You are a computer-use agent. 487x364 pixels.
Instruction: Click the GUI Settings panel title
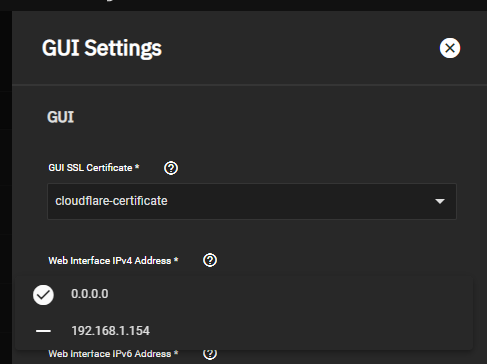coord(102,48)
